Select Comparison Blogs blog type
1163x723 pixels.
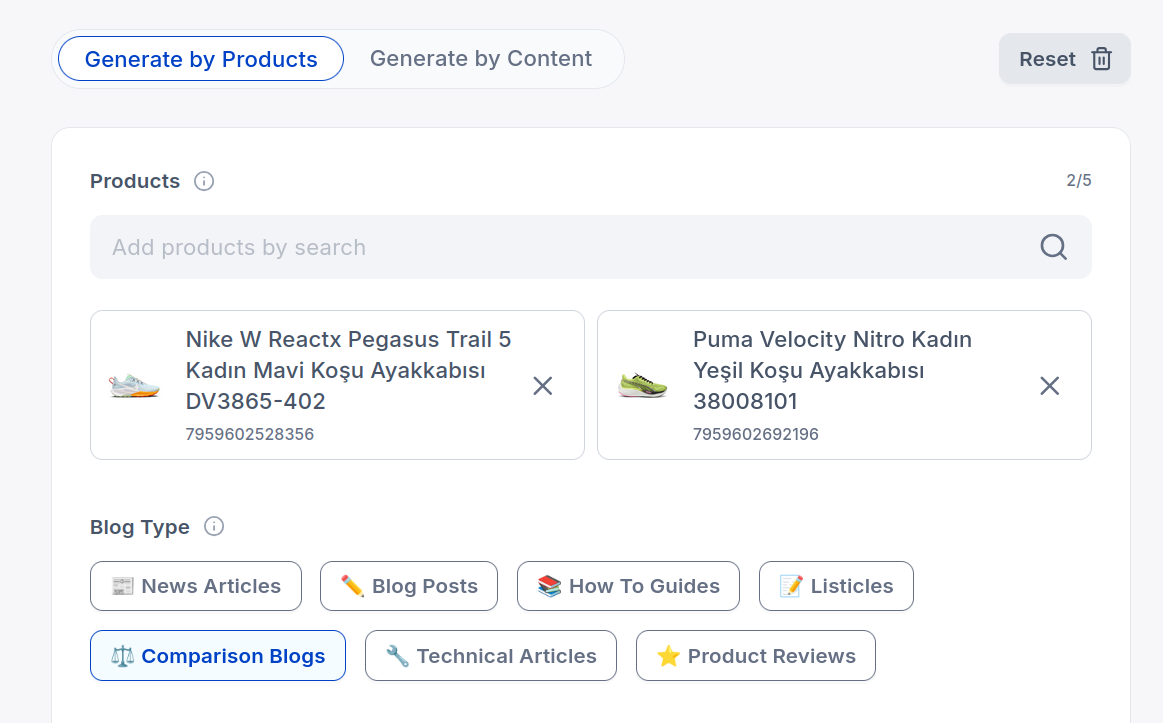[x=218, y=656]
